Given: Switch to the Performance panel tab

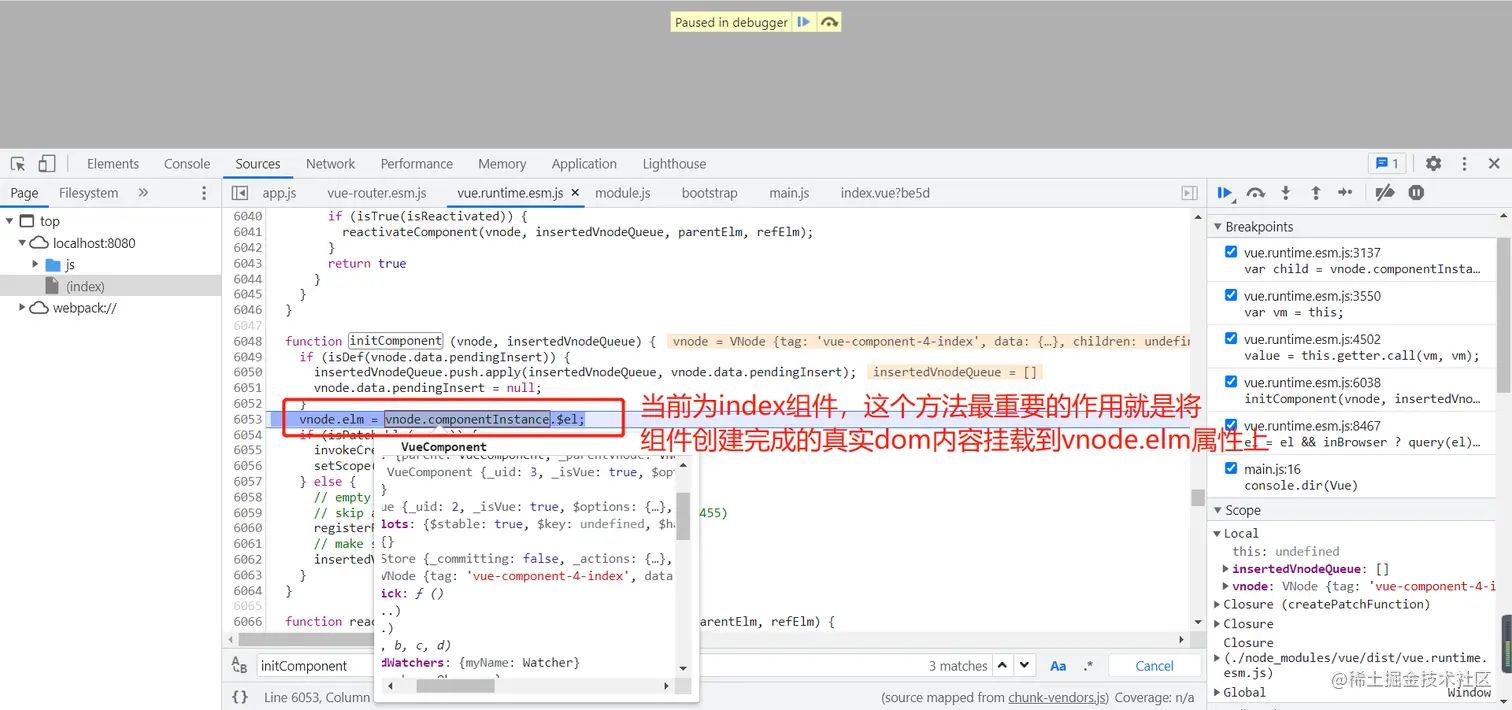Looking at the screenshot, I should coord(417,164).
